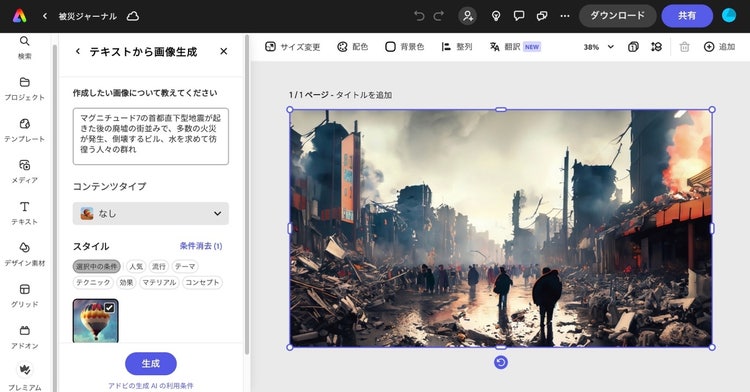Open 翻訳 translate tool
Image resolution: width=750 pixels, height=392 pixels.
(x=515, y=47)
